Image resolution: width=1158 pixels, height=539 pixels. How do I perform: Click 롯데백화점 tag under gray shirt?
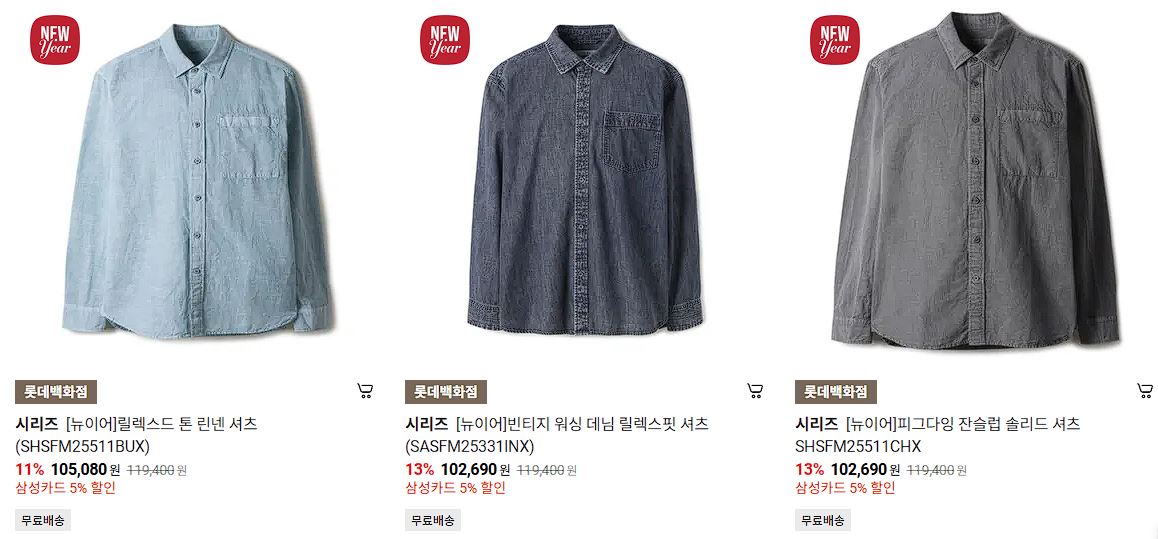(x=836, y=392)
